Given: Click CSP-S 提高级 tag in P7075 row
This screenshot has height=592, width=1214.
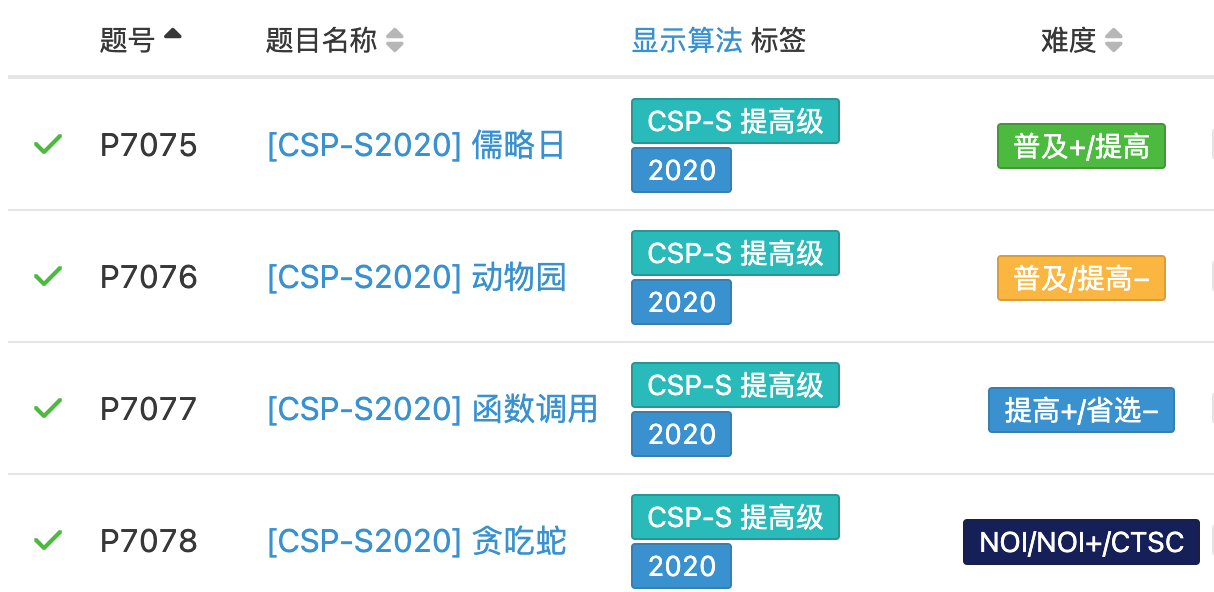Looking at the screenshot, I should click(x=735, y=121).
